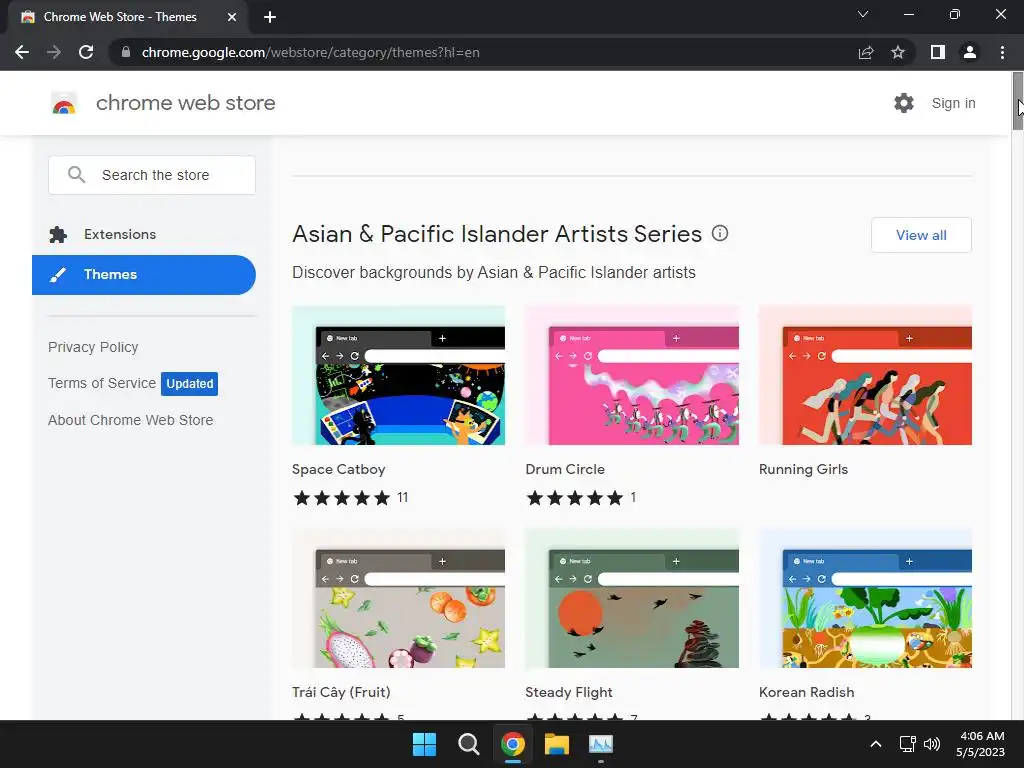The height and width of the screenshot is (768, 1024).
Task: Select the Themes category
Action: point(144,275)
